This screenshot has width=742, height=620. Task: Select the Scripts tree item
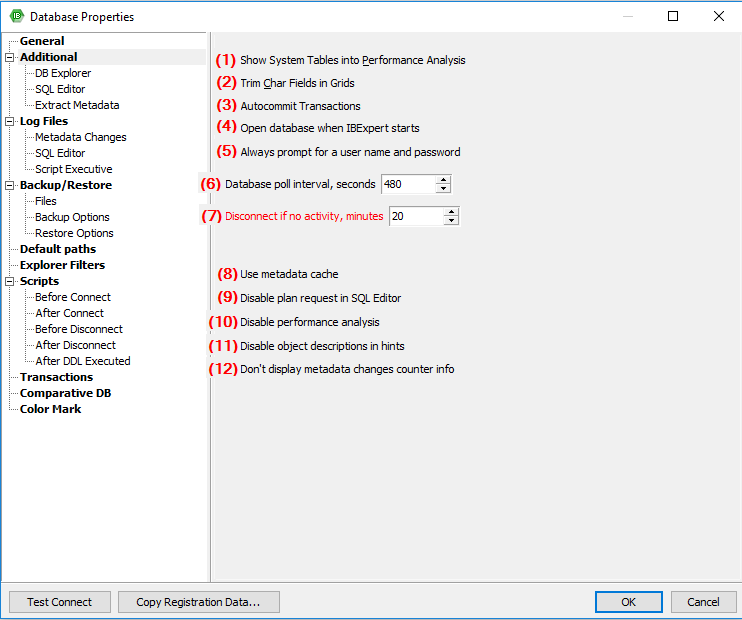[x=39, y=281]
